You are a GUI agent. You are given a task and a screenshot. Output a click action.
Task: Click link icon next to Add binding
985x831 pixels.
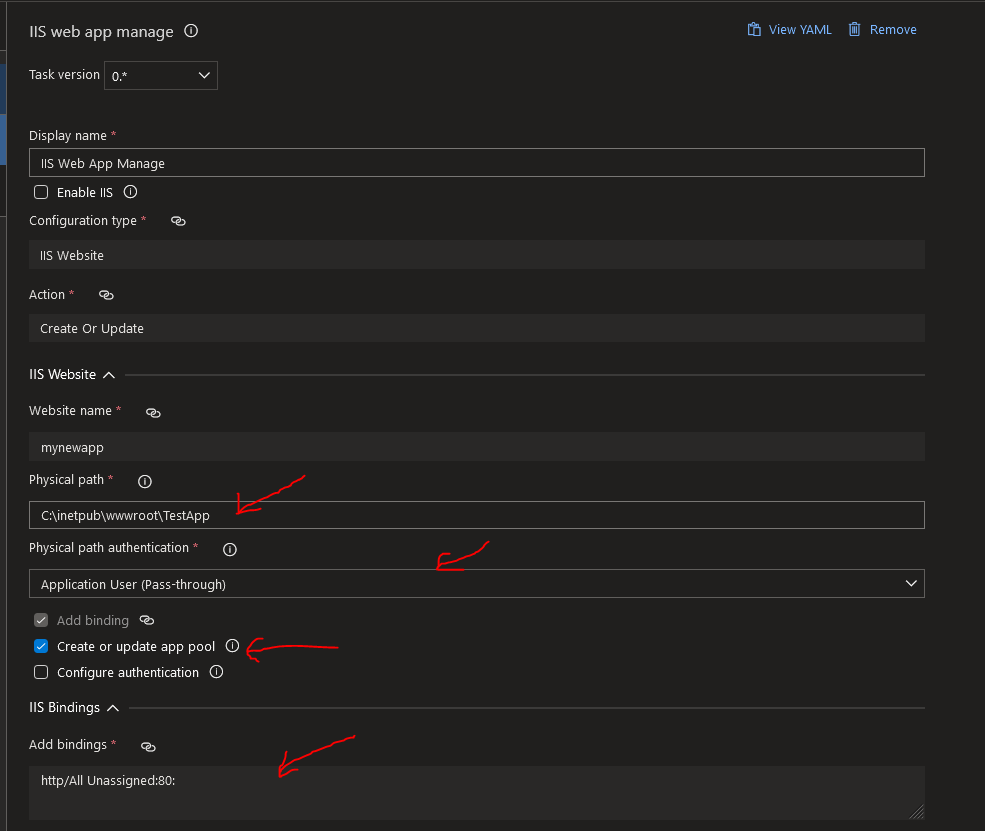pyautogui.click(x=146, y=621)
